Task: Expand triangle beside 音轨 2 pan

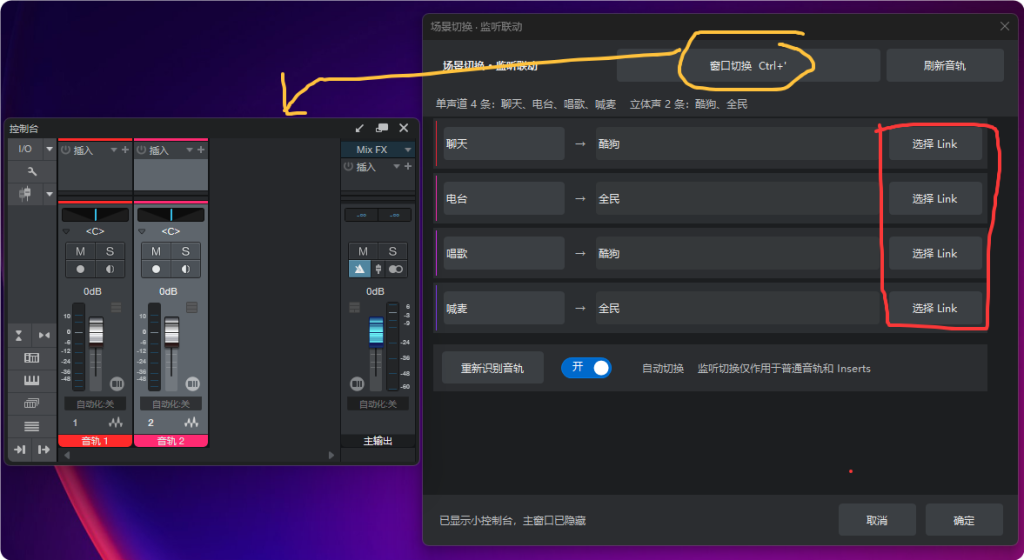Action: 142,231
